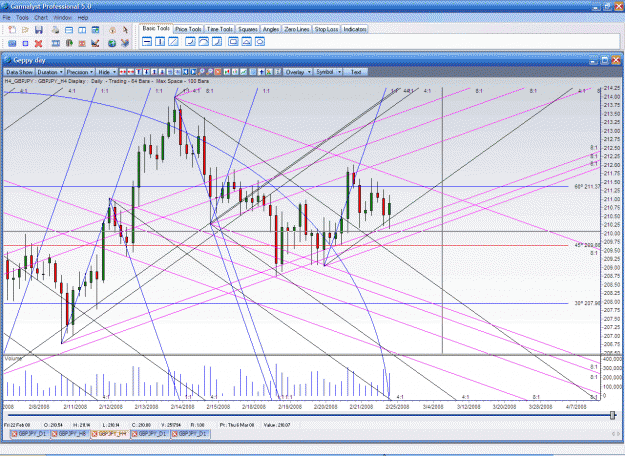This screenshot has width=625, height=456.
Task: Switch to the GBPJPY_H8 chart tab
Action: [x=72, y=434]
